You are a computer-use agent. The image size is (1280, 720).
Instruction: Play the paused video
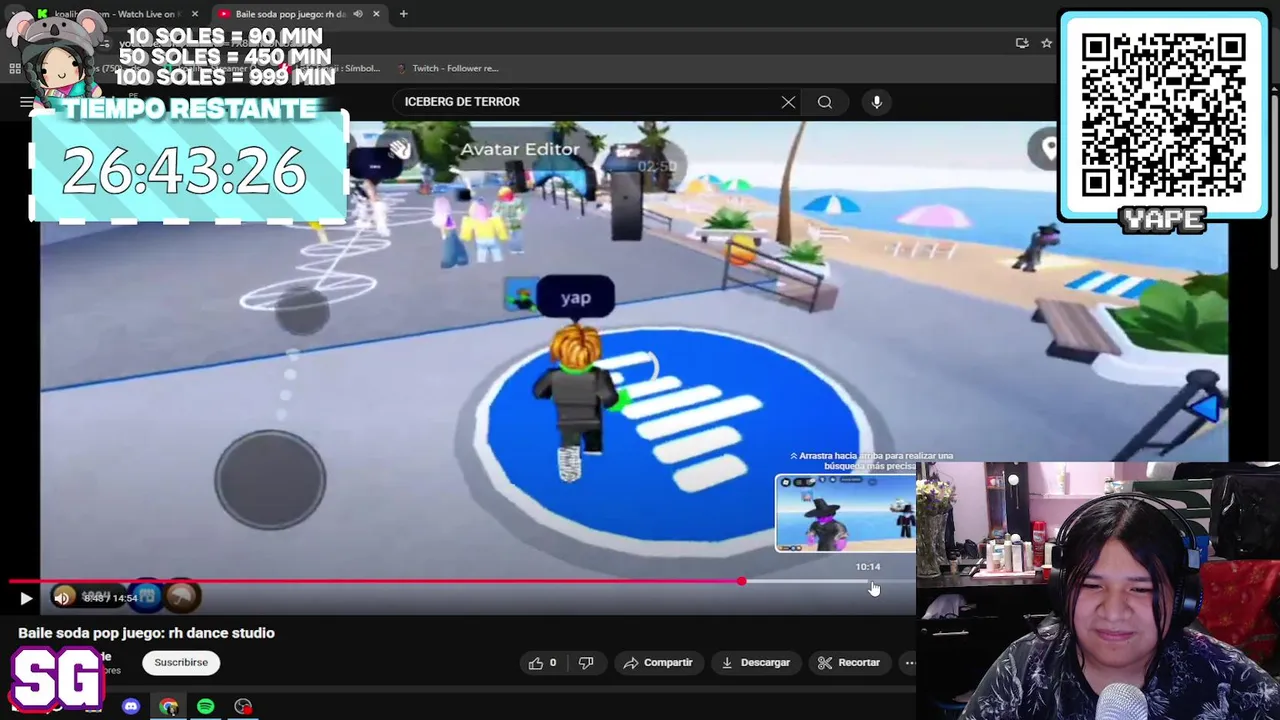coord(26,598)
